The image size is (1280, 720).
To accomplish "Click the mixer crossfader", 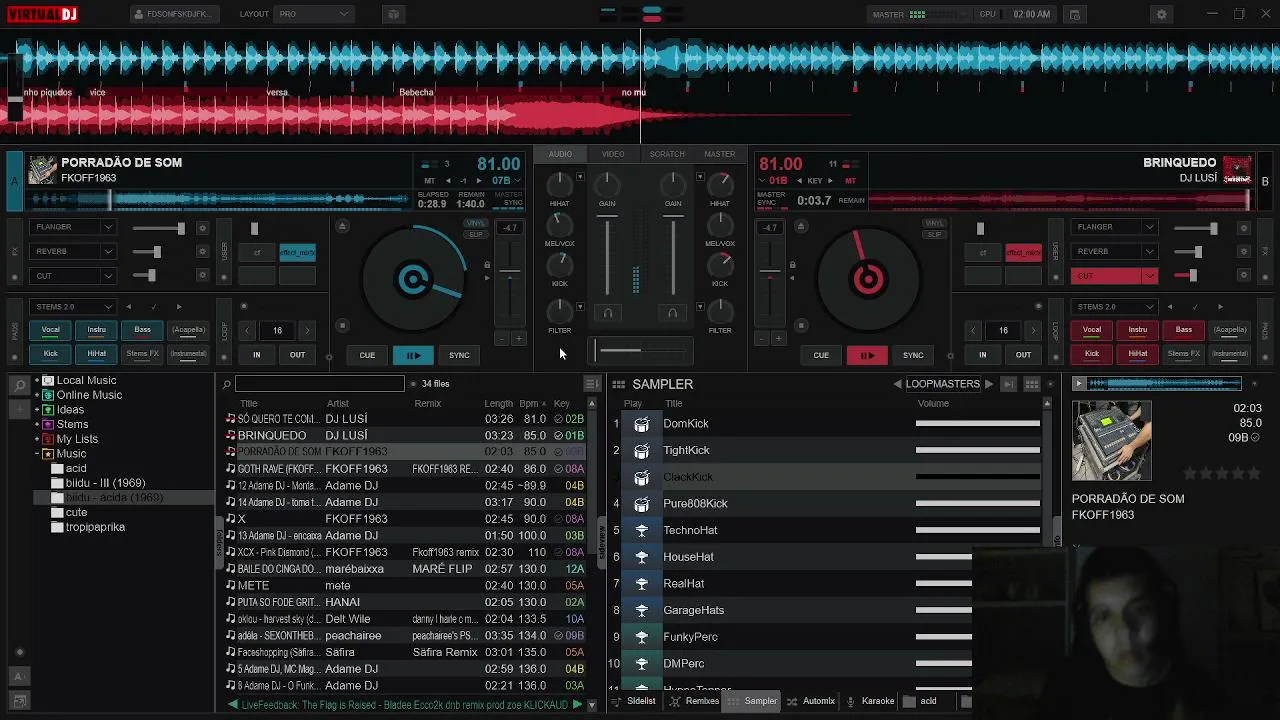I will point(640,350).
